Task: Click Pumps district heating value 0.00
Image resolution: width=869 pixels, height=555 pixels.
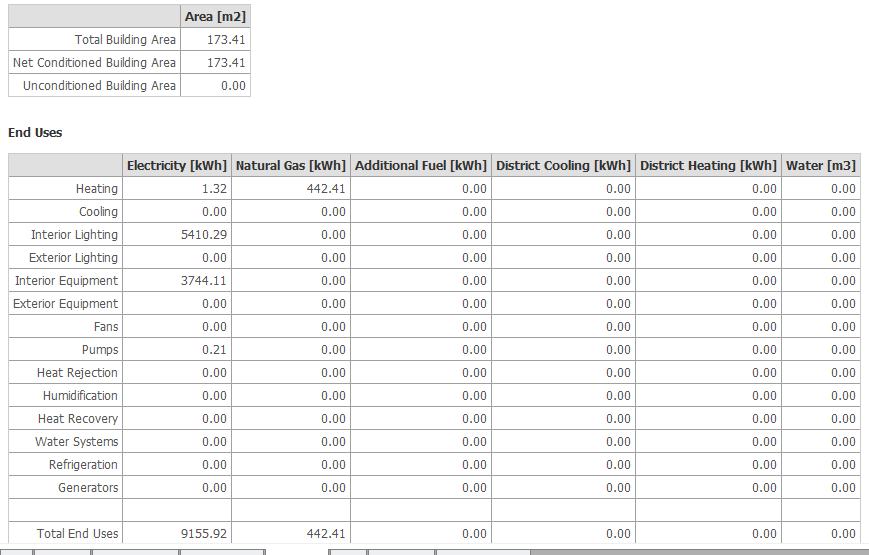Action: tap(764, 350)
